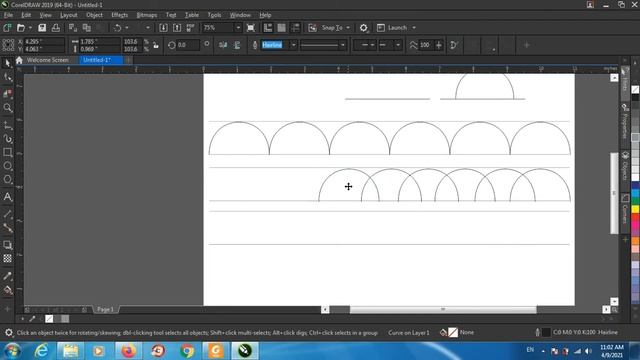This screenshot has width=640, height=360.
Task: Select the Color Eyedropper tool
Action: click(x=7, y=276)
